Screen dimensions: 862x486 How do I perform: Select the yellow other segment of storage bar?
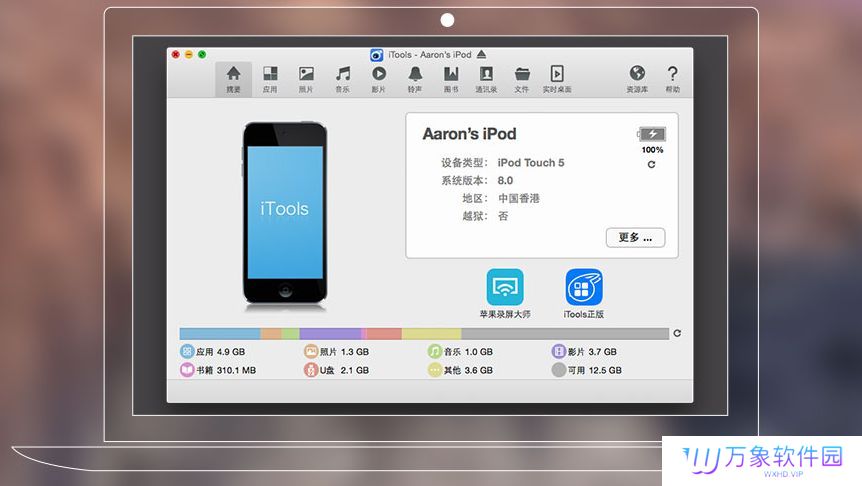[x=432, y=333]
